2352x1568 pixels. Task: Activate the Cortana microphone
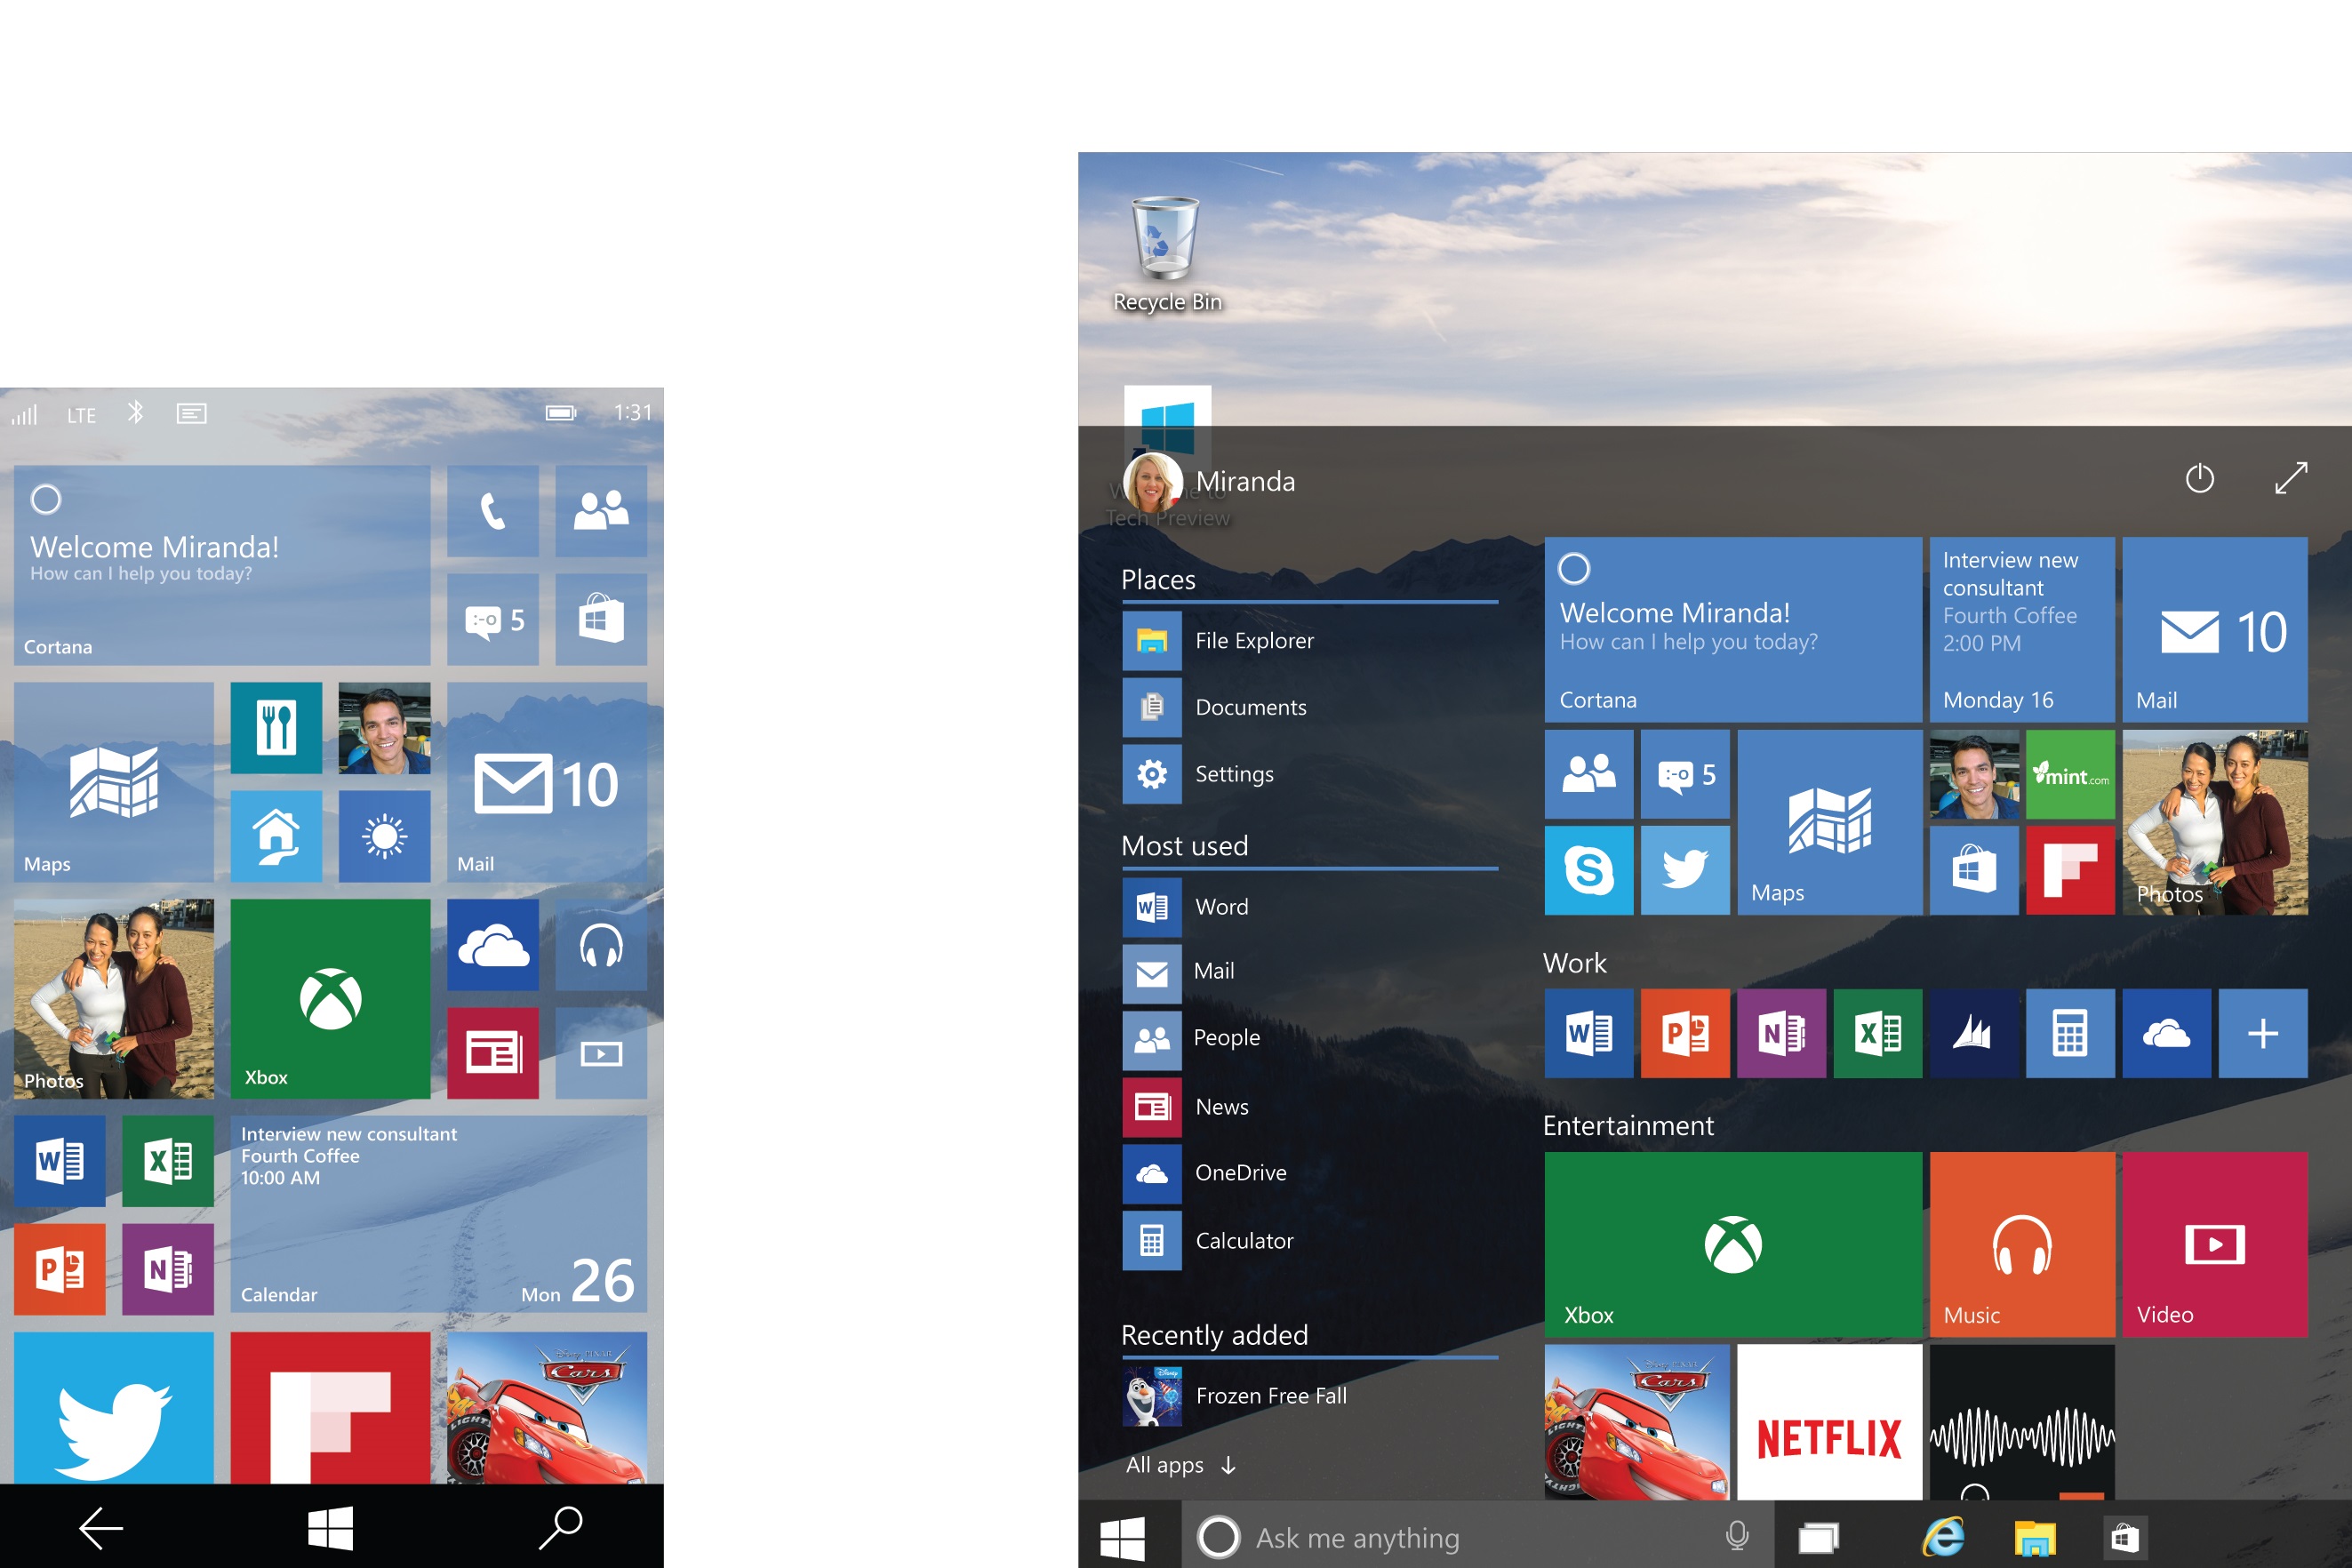tap(1737, 1536)
